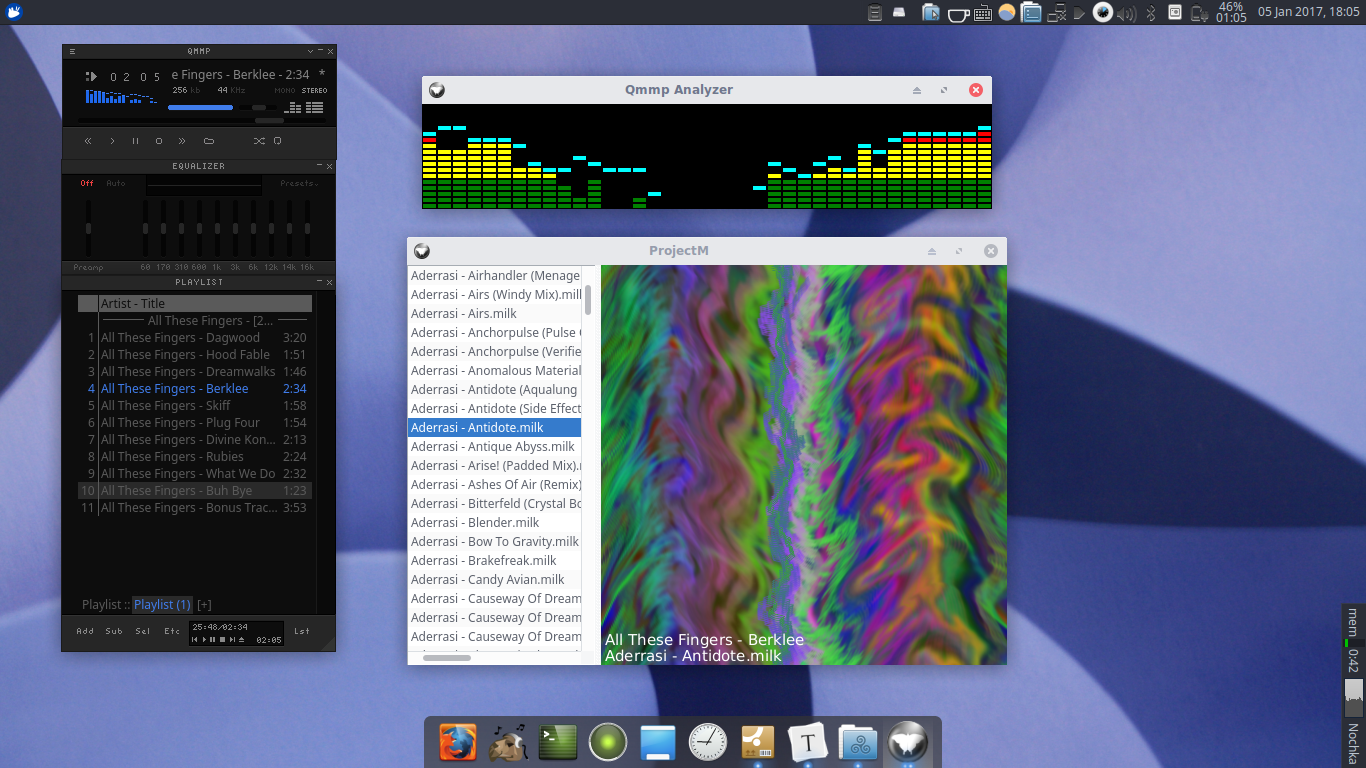The width and height of the screenshot is (1366, 768).
Task: Select Aderrasi - Blender.milk preset
Action: (475, 522)
